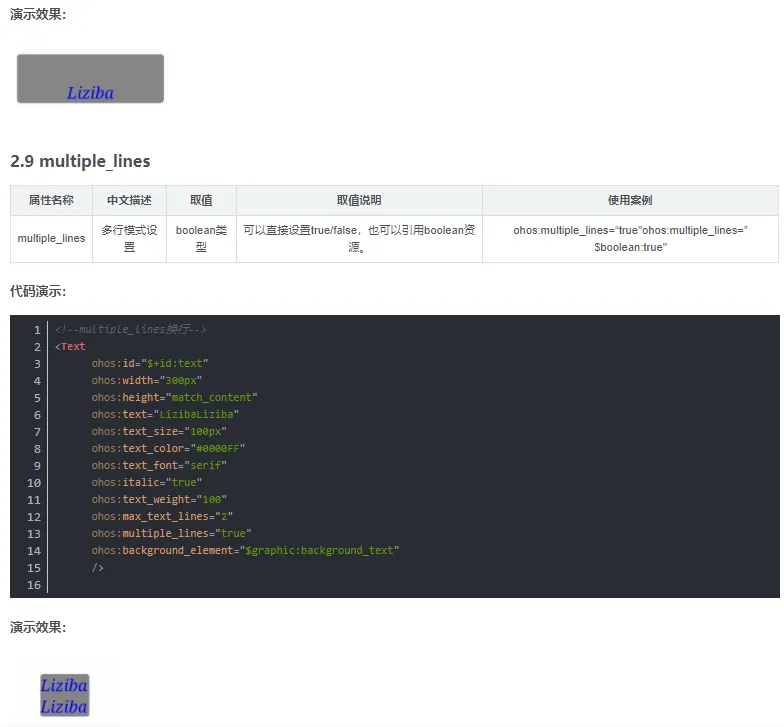The width and height of the screenshot is (784, 727).
Task: Click the ohos:text_weight="100" code line
Action: [159, 500]
